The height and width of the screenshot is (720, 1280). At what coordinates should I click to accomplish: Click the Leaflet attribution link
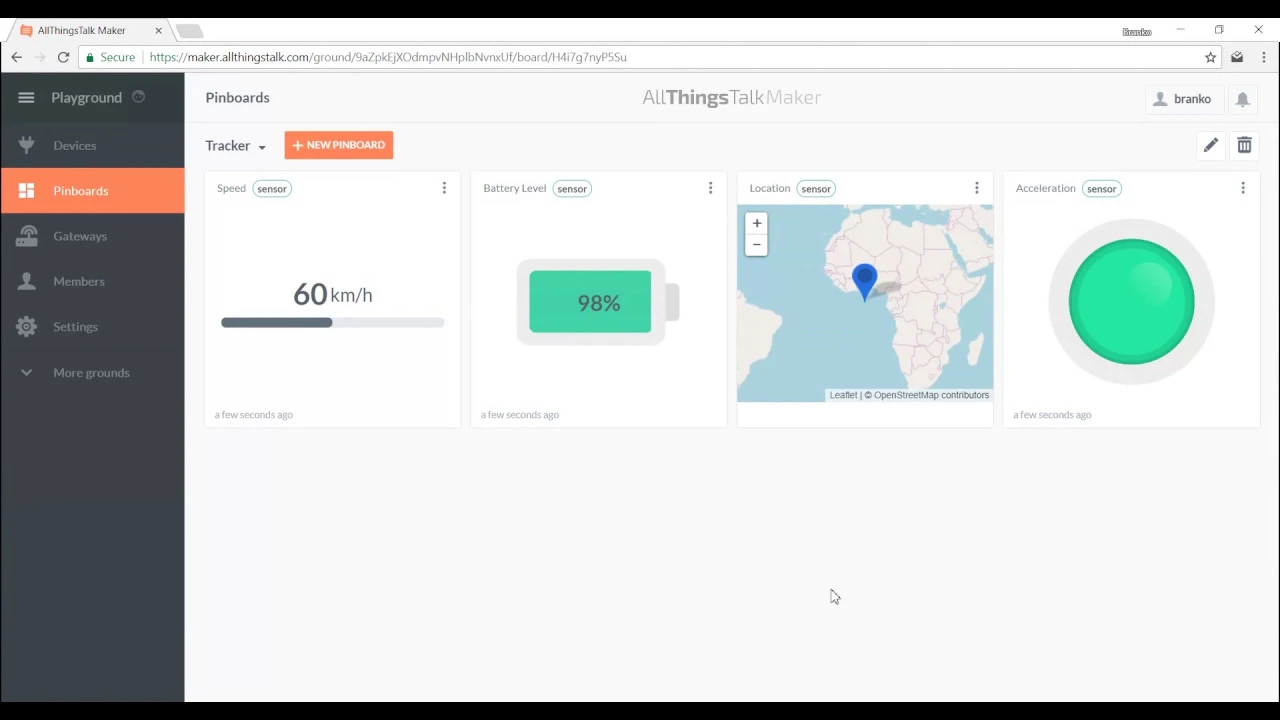(843, 395)
